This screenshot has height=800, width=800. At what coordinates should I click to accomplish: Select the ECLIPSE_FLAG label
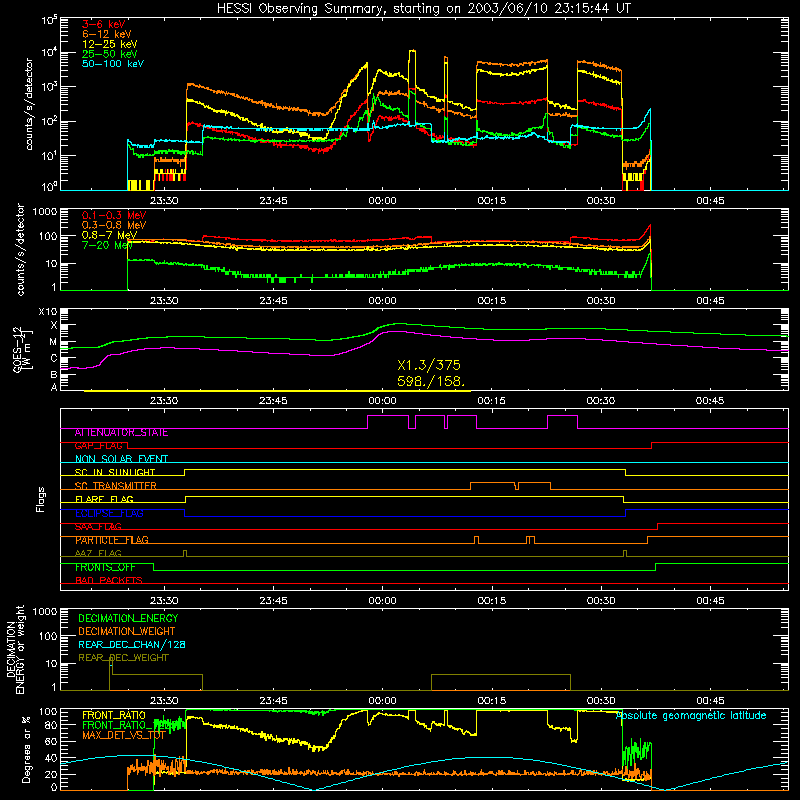(x=109, y=513)
